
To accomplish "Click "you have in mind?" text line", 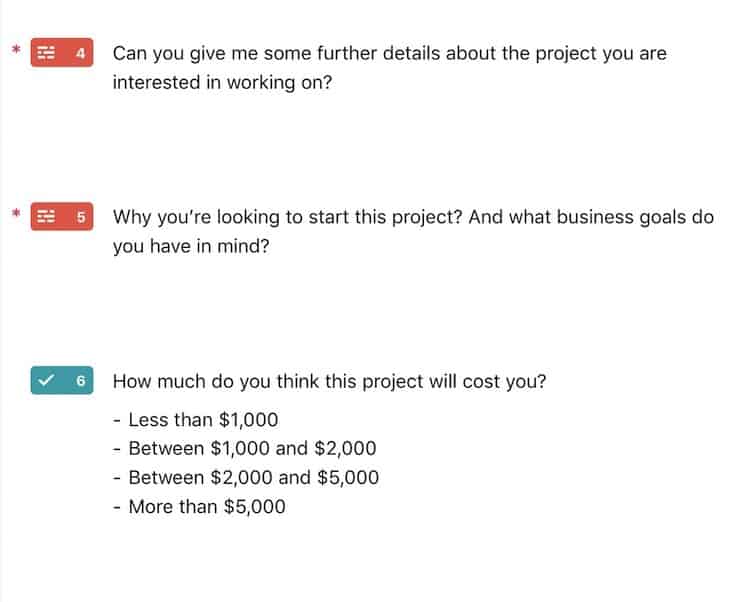I will pos(191,247).
